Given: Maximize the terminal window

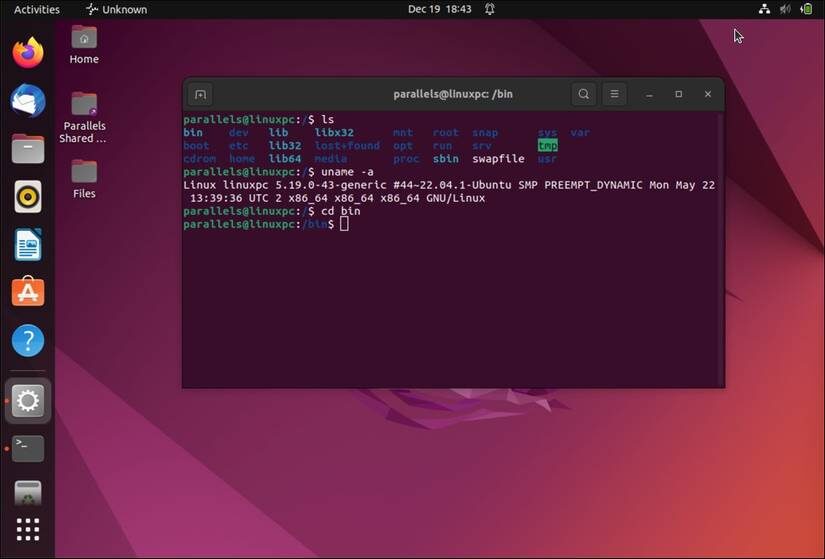Looking at the screenshot, I should tap(679, 94).
